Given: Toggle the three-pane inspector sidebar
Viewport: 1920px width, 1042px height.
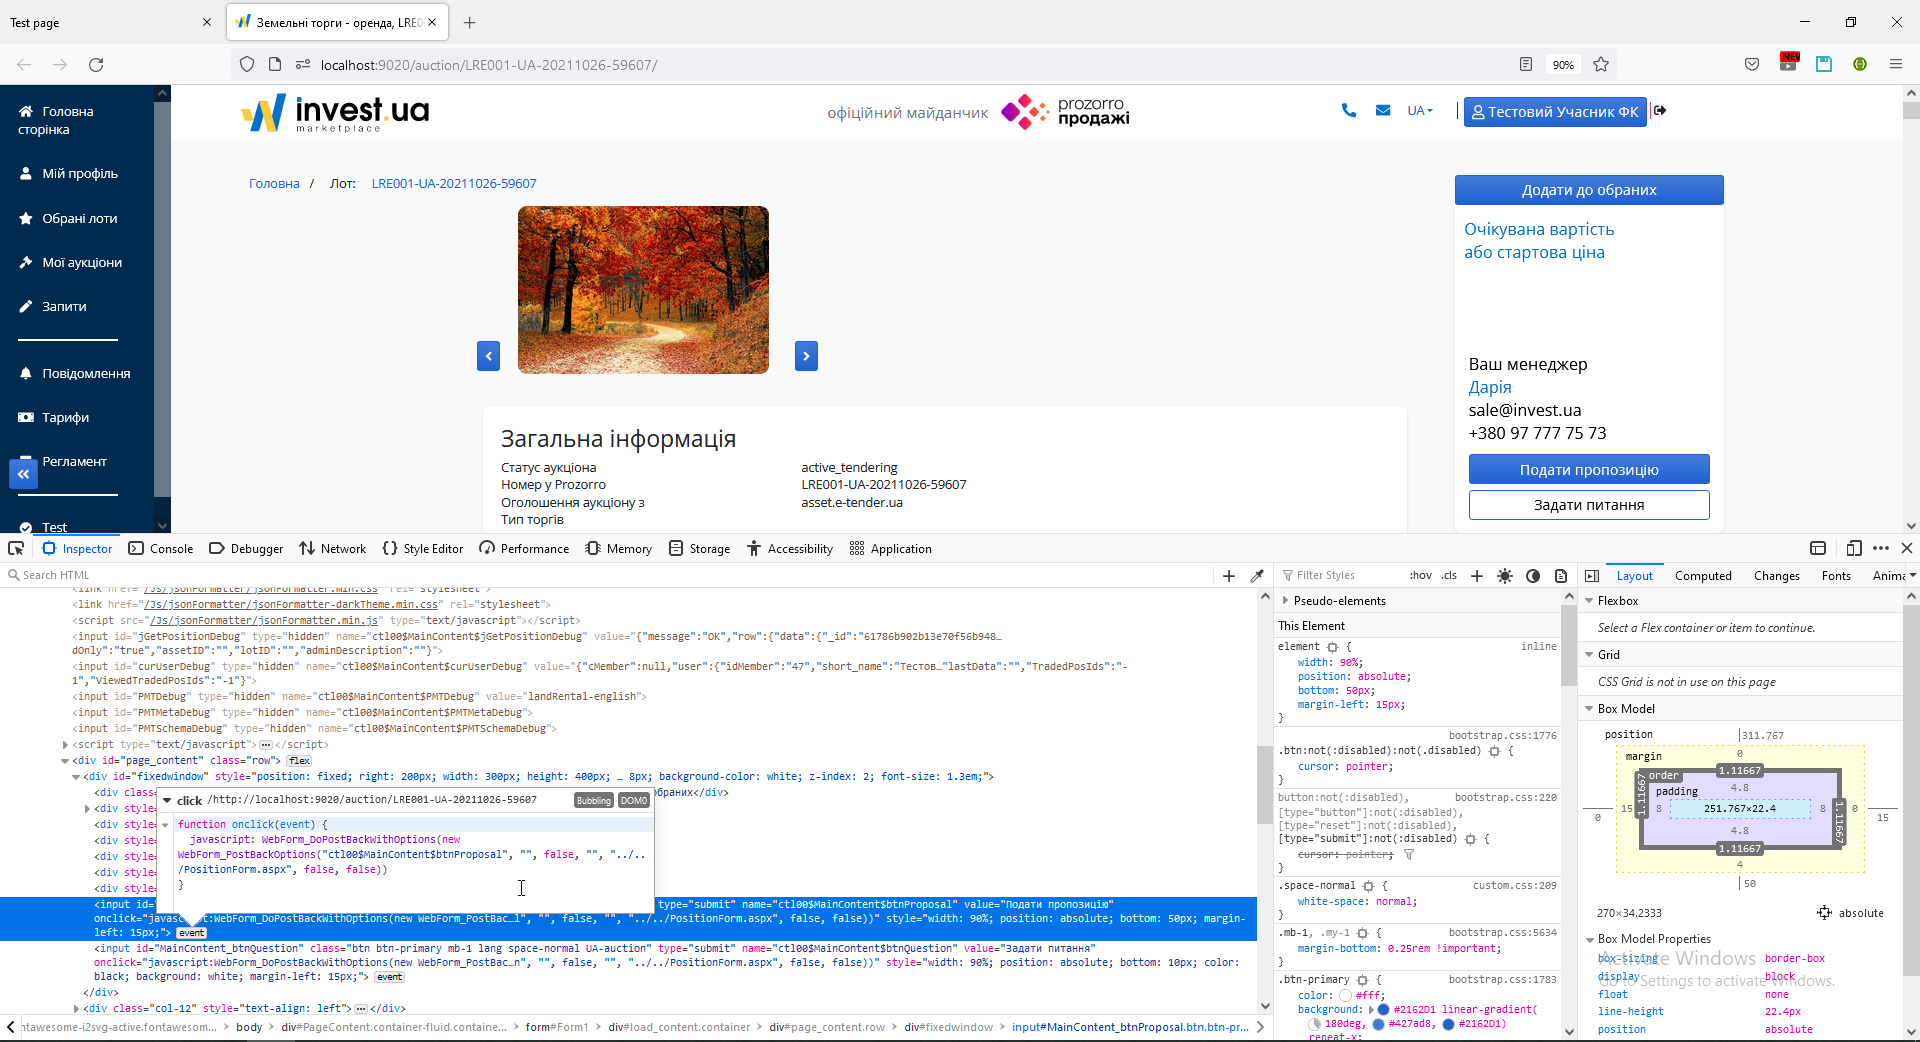Looking at the screenshot, I should tap(1592, 575).
